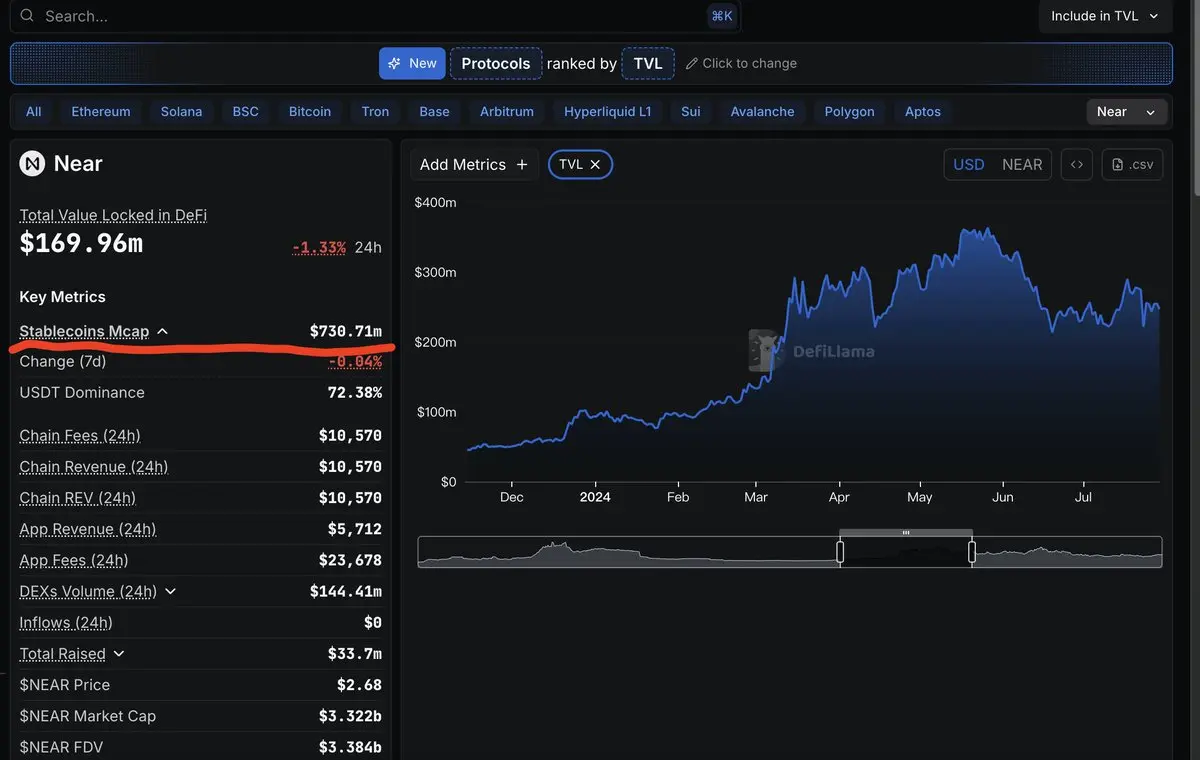Click the $NEAR Market Cap $3.322b value
The image size is (1200, 760).
(350, 716)
